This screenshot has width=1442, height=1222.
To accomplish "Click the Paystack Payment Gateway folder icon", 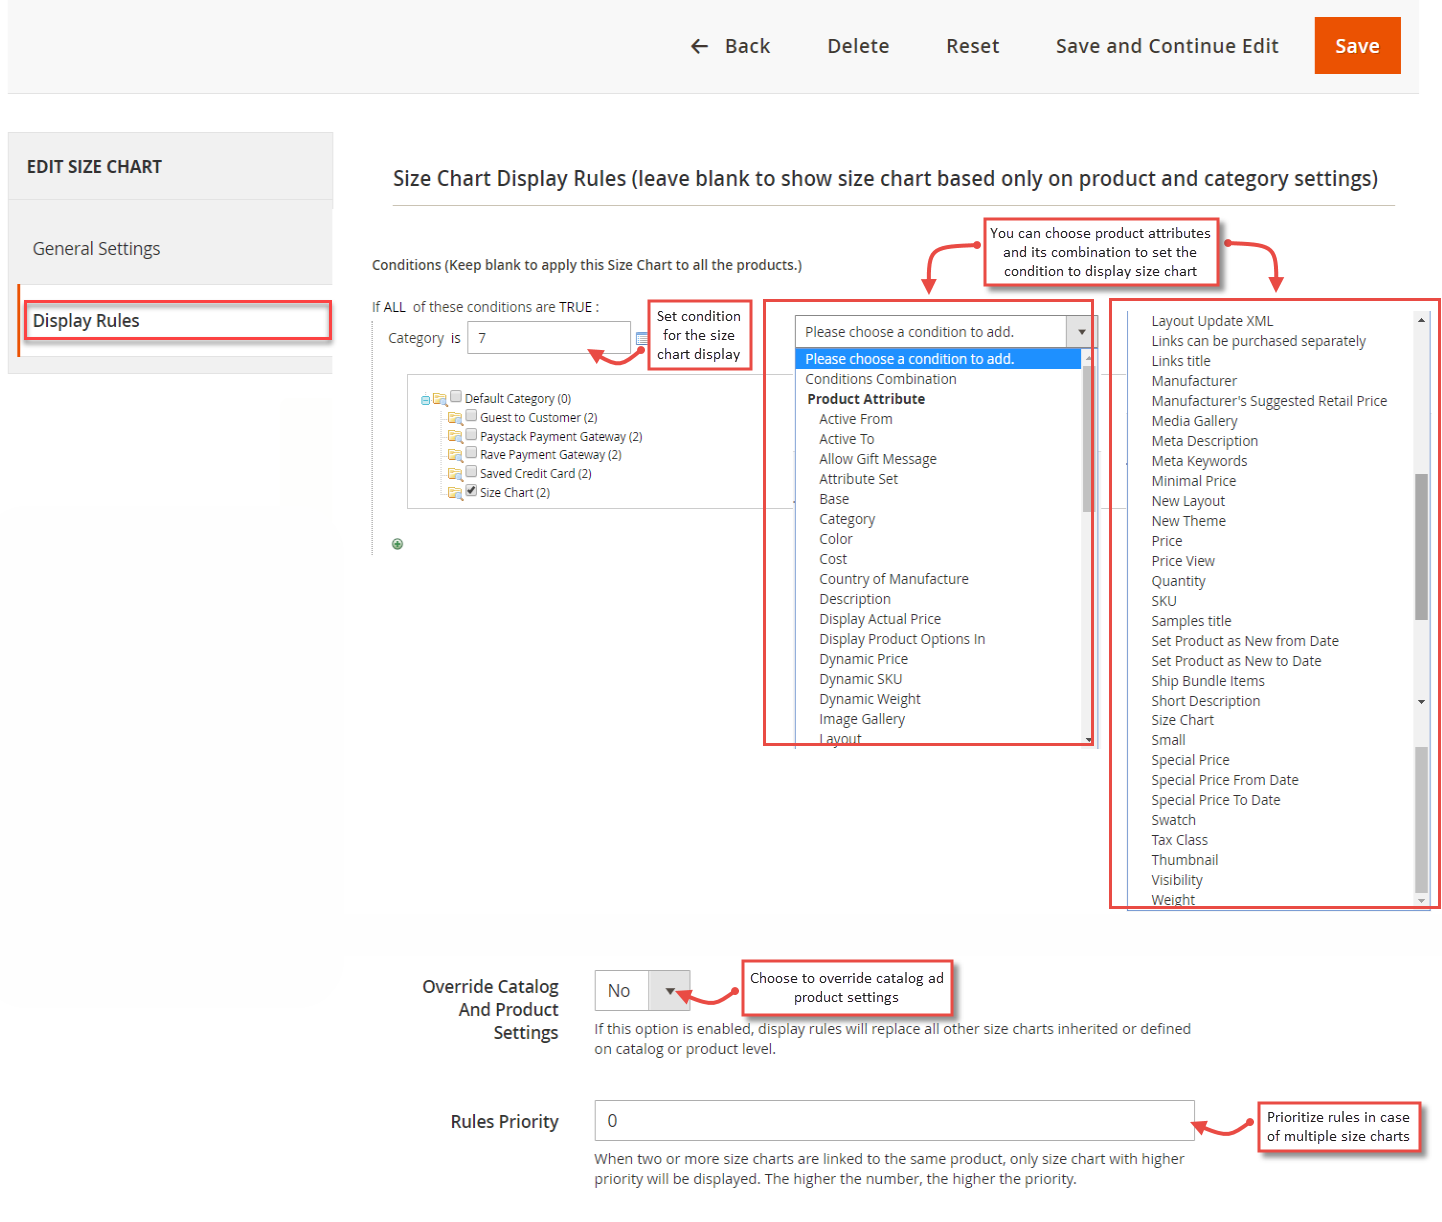I will [456, 436].
